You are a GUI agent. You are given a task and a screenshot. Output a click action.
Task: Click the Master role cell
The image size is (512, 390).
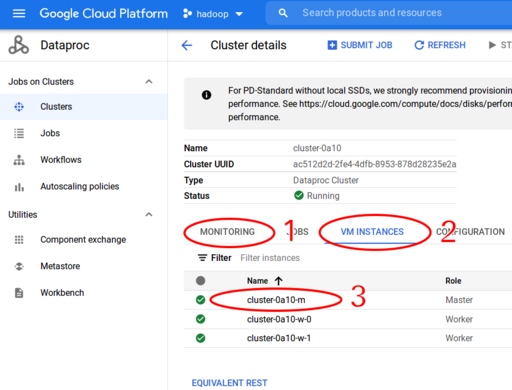(459, 300)
